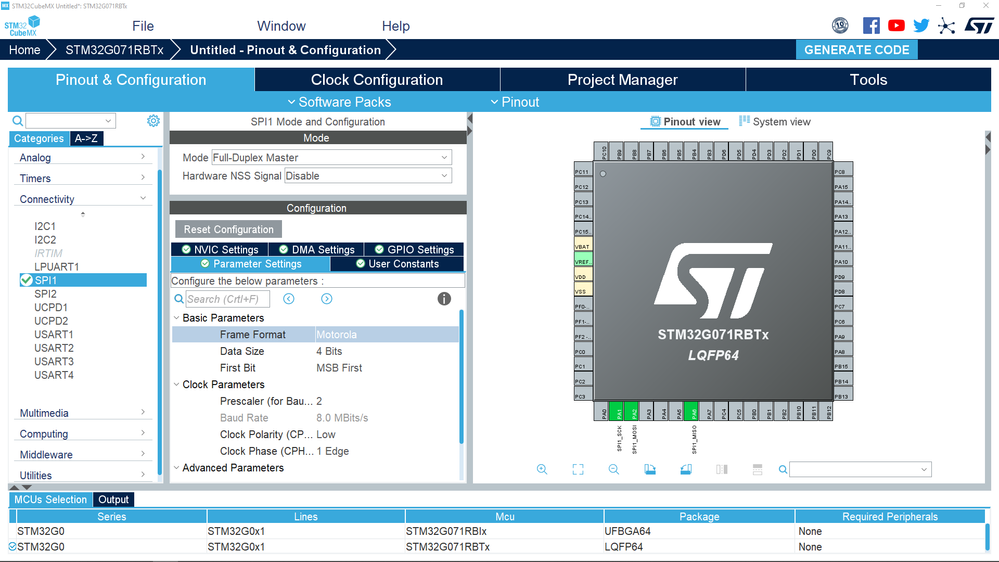Open the Help menu
Screen dimensions: 999x562
pyautogui.click(x=396, y=26)
